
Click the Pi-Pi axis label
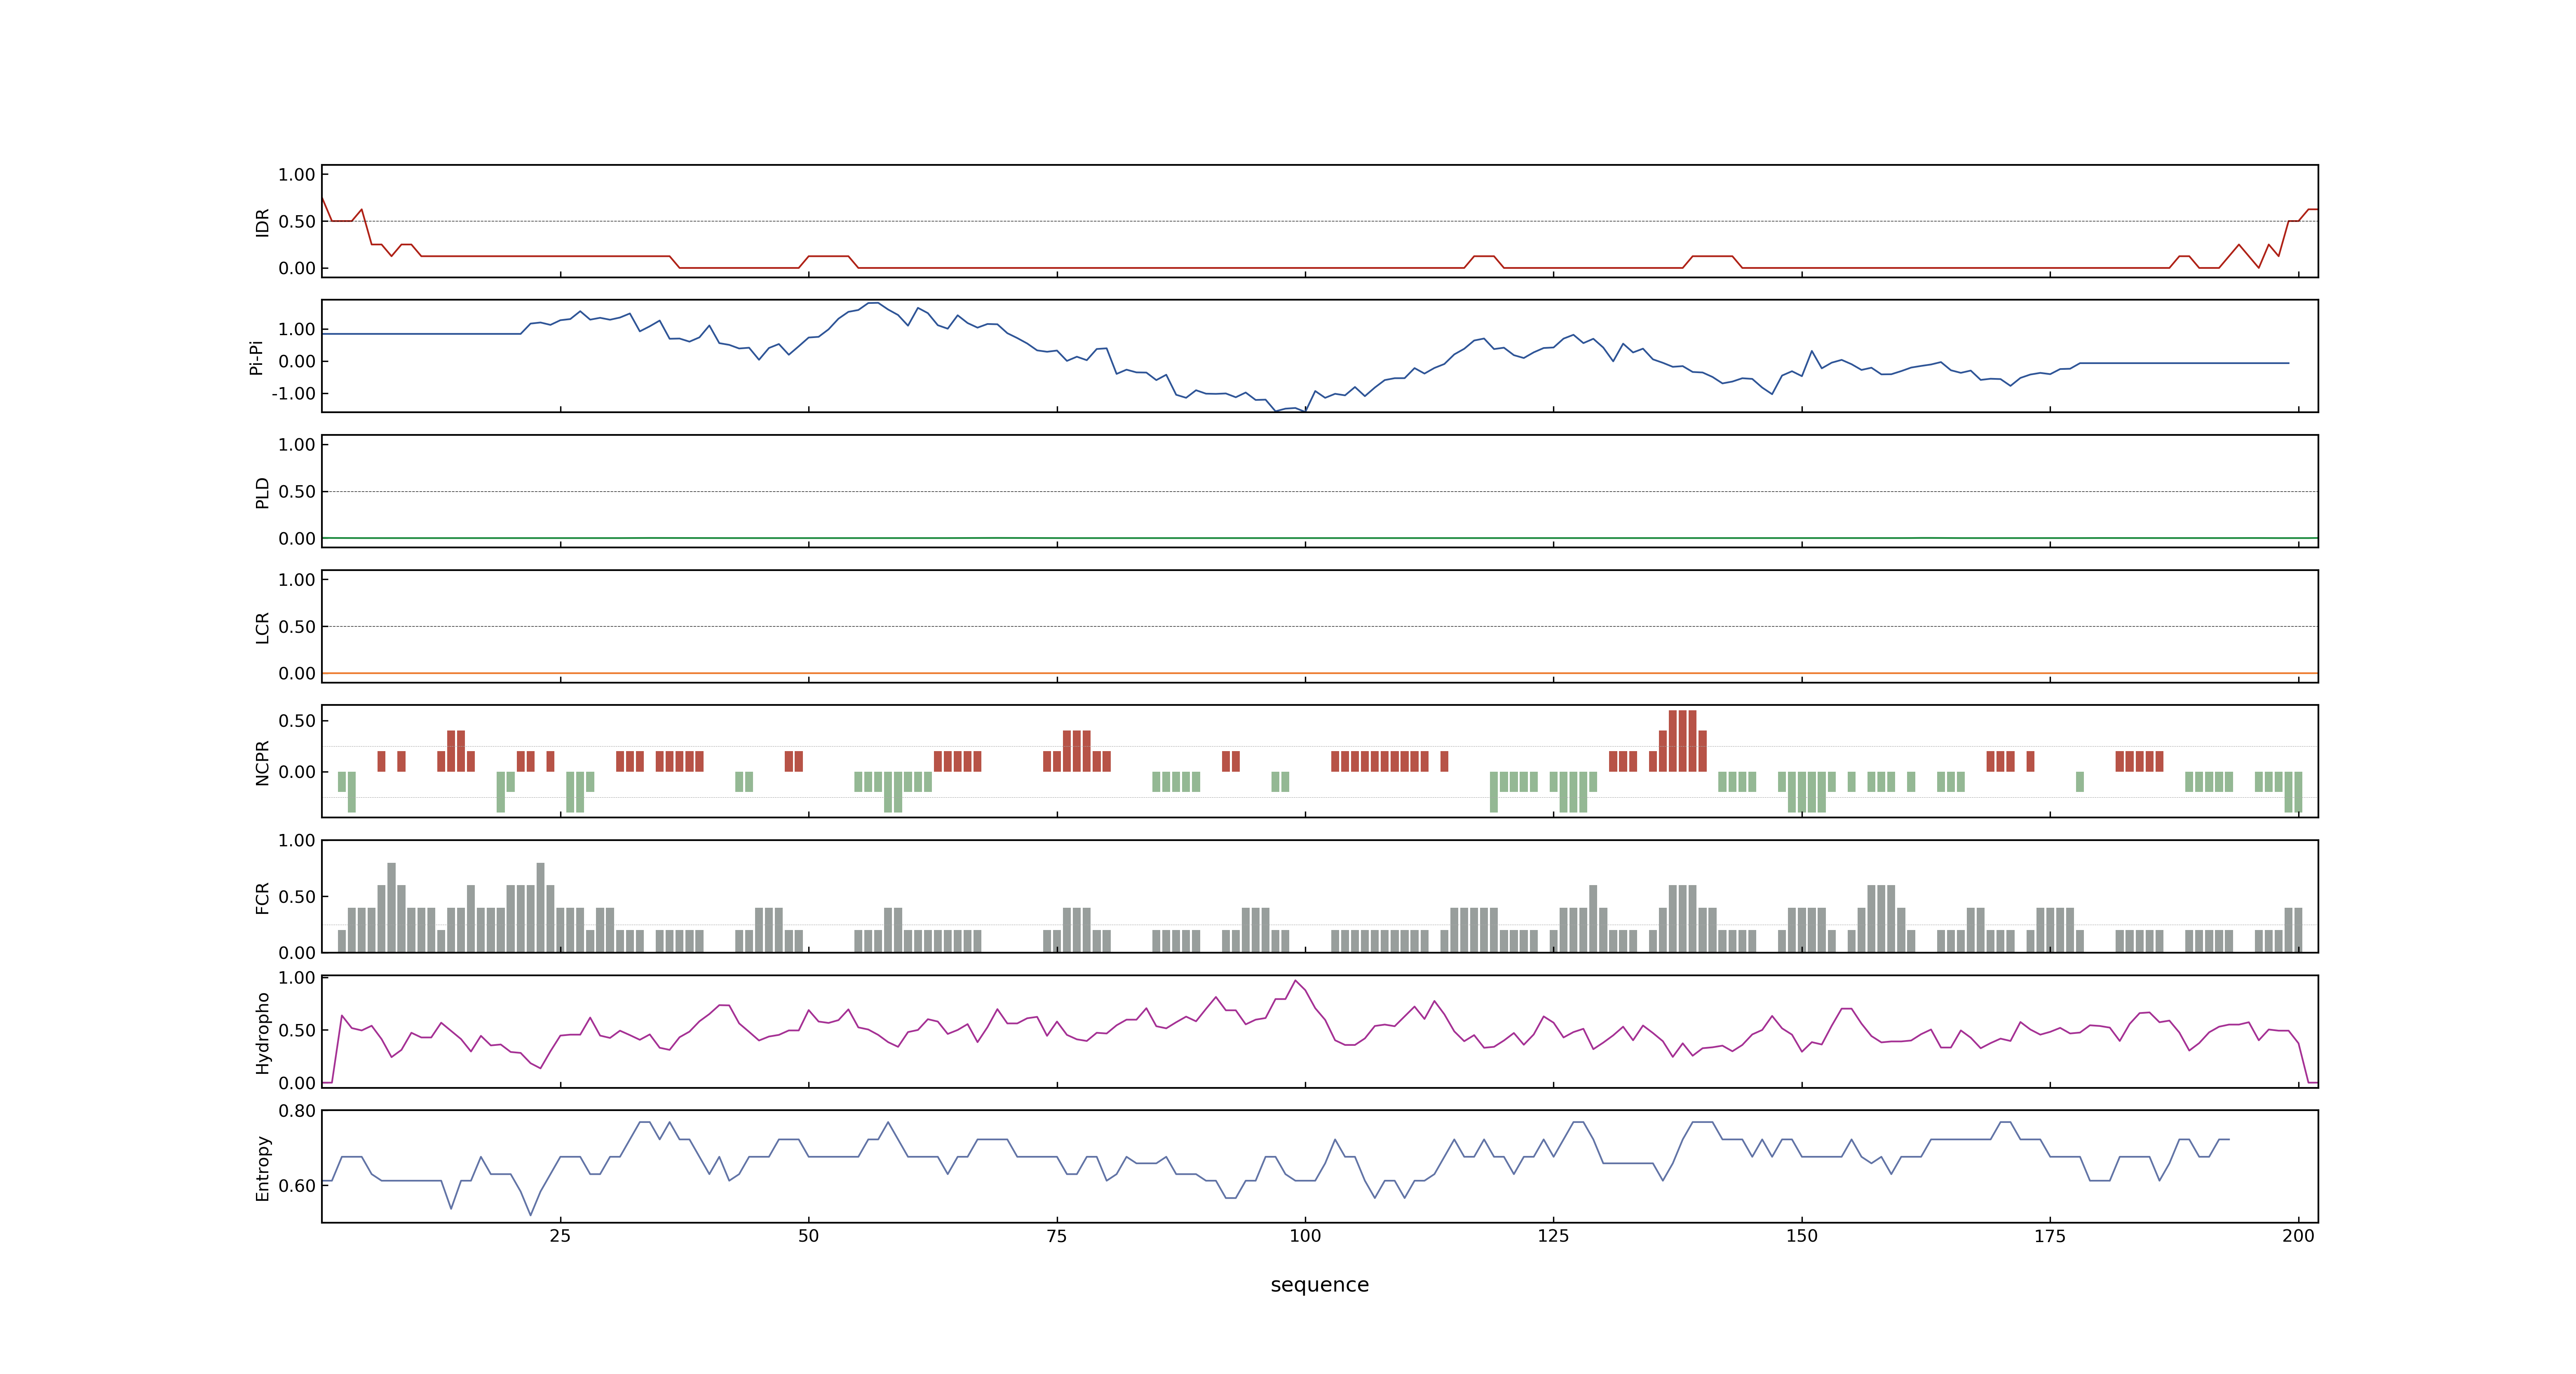(x=256, y=357)
